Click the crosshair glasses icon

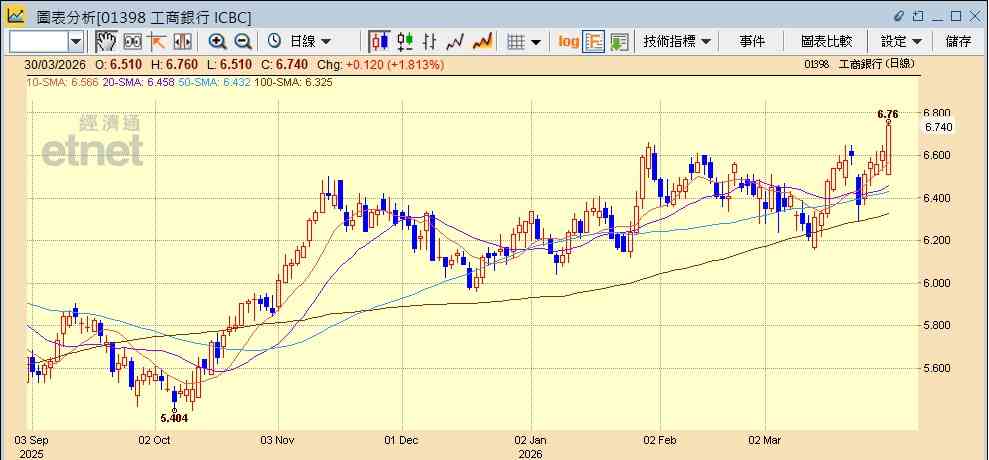click(132, 42)
